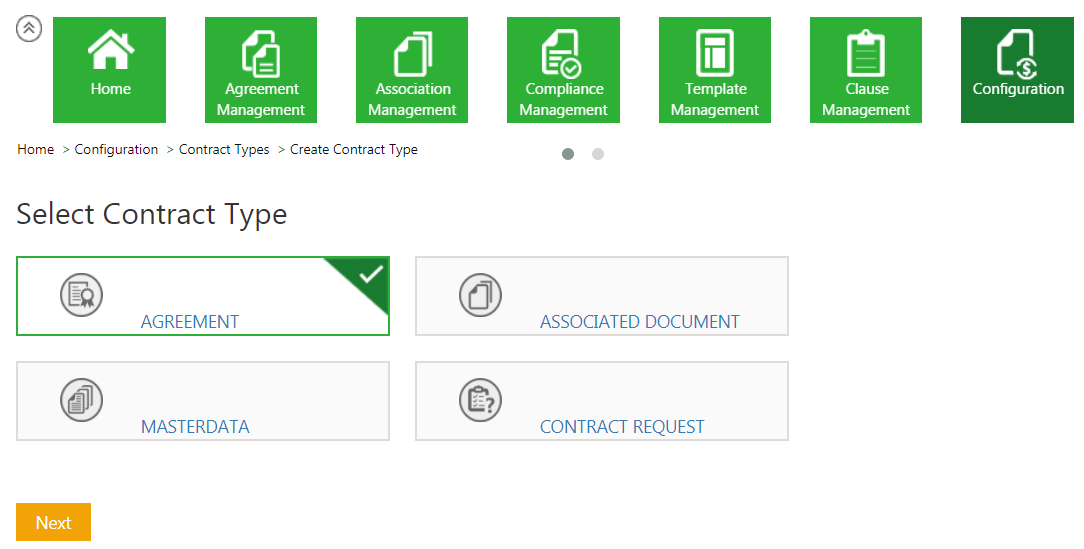Viewport: 1084px width, 549px height.
Task: Click the Masterdata stacked documents icon
Action: click(x=81, y=399)
